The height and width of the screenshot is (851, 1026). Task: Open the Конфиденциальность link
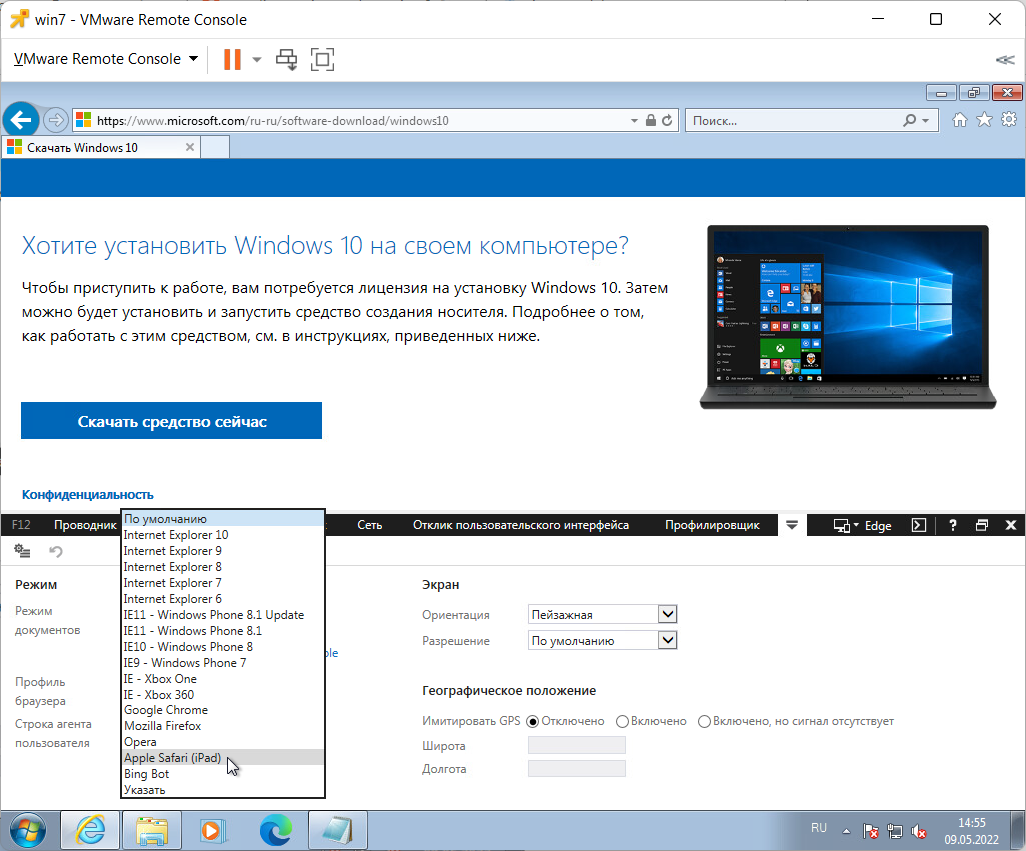[86, 494]
